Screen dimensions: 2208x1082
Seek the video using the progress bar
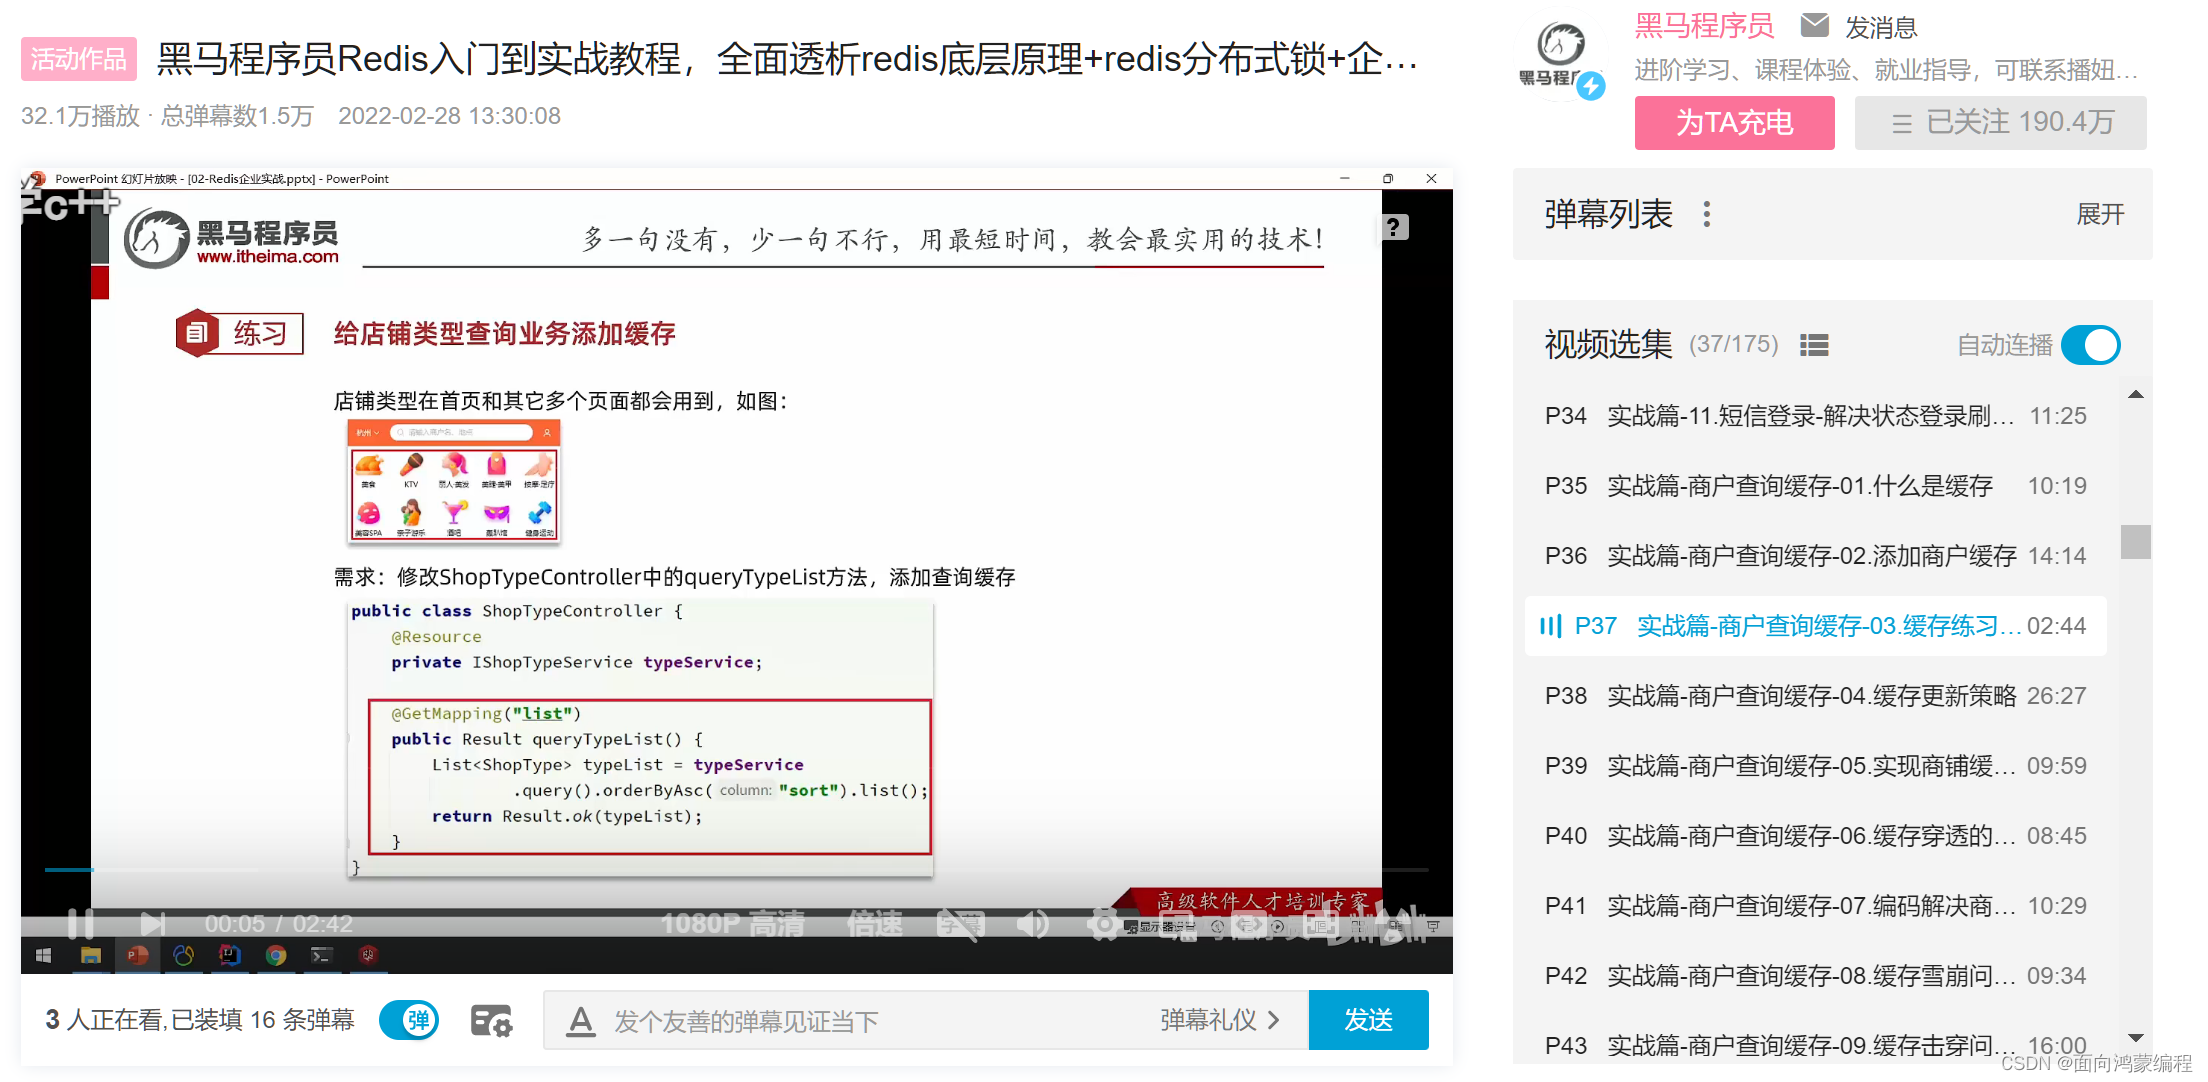(736, 870)
